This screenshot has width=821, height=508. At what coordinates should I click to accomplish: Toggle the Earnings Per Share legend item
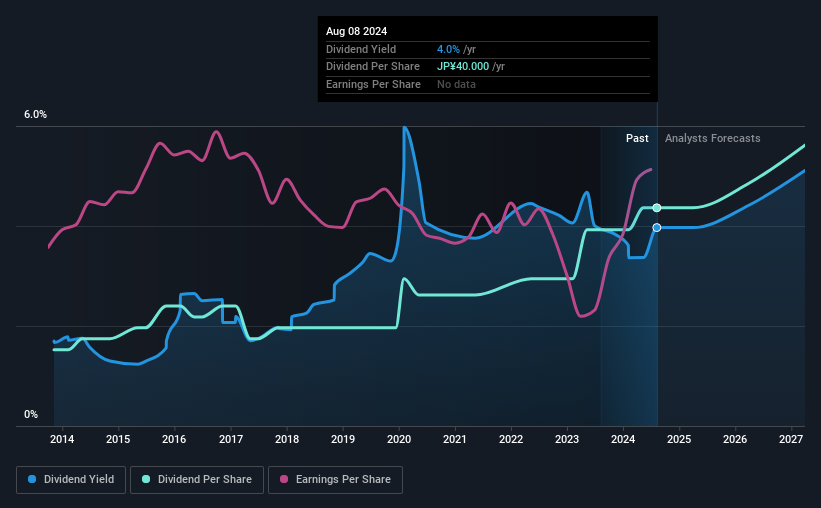[336, 480]
